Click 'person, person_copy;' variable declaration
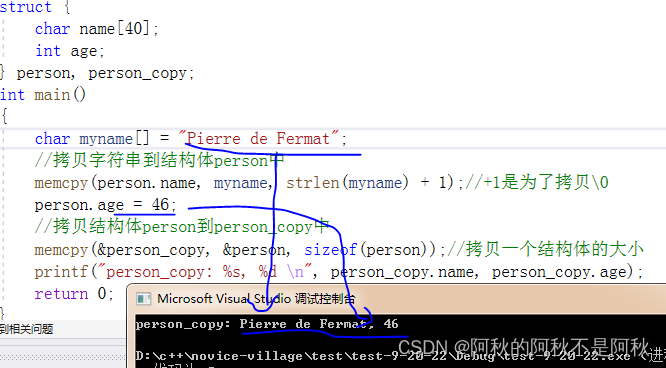This screenshot has height=368, width=666. (x=105, y=73)
